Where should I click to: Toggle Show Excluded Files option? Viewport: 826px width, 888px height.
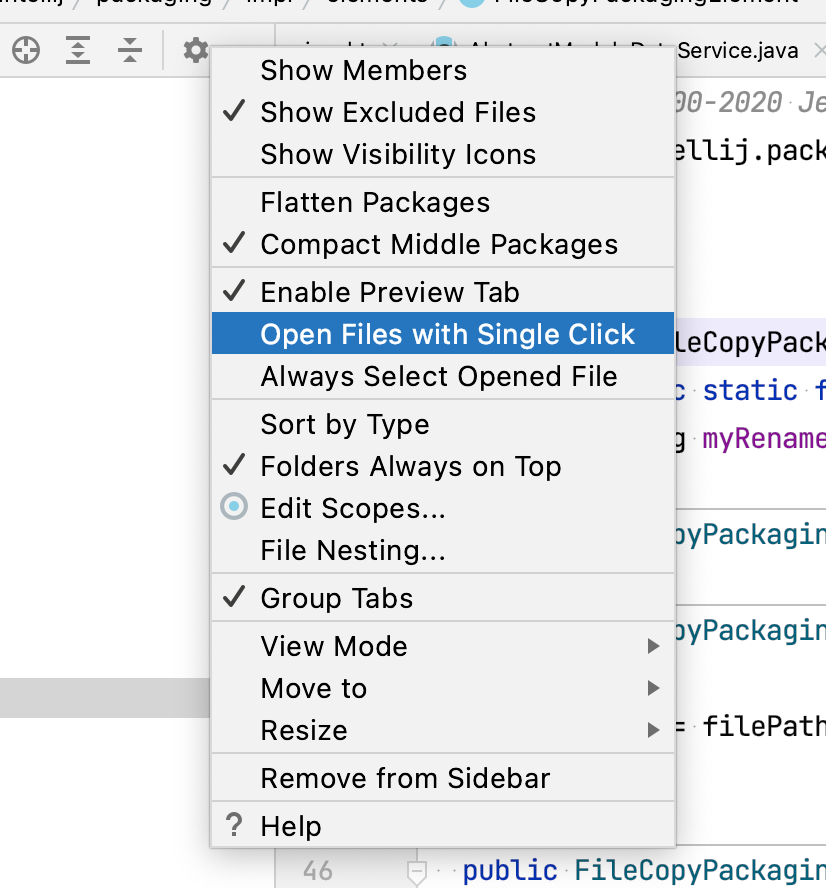398,113
